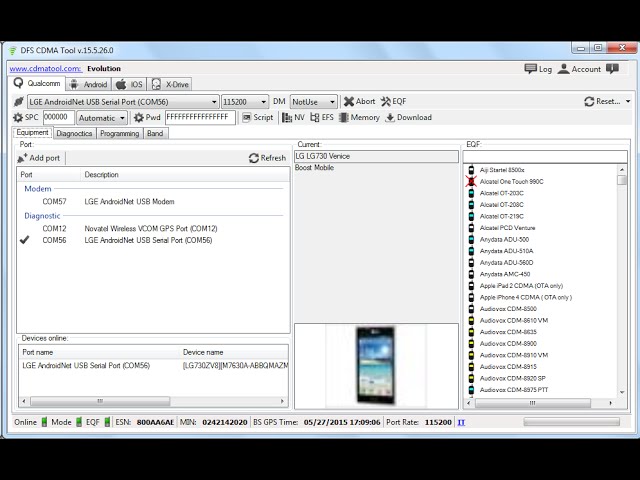This screenshot has height=480, width=640.
Task: Switch to the iOS tab
Action: [x=129, y=84]
